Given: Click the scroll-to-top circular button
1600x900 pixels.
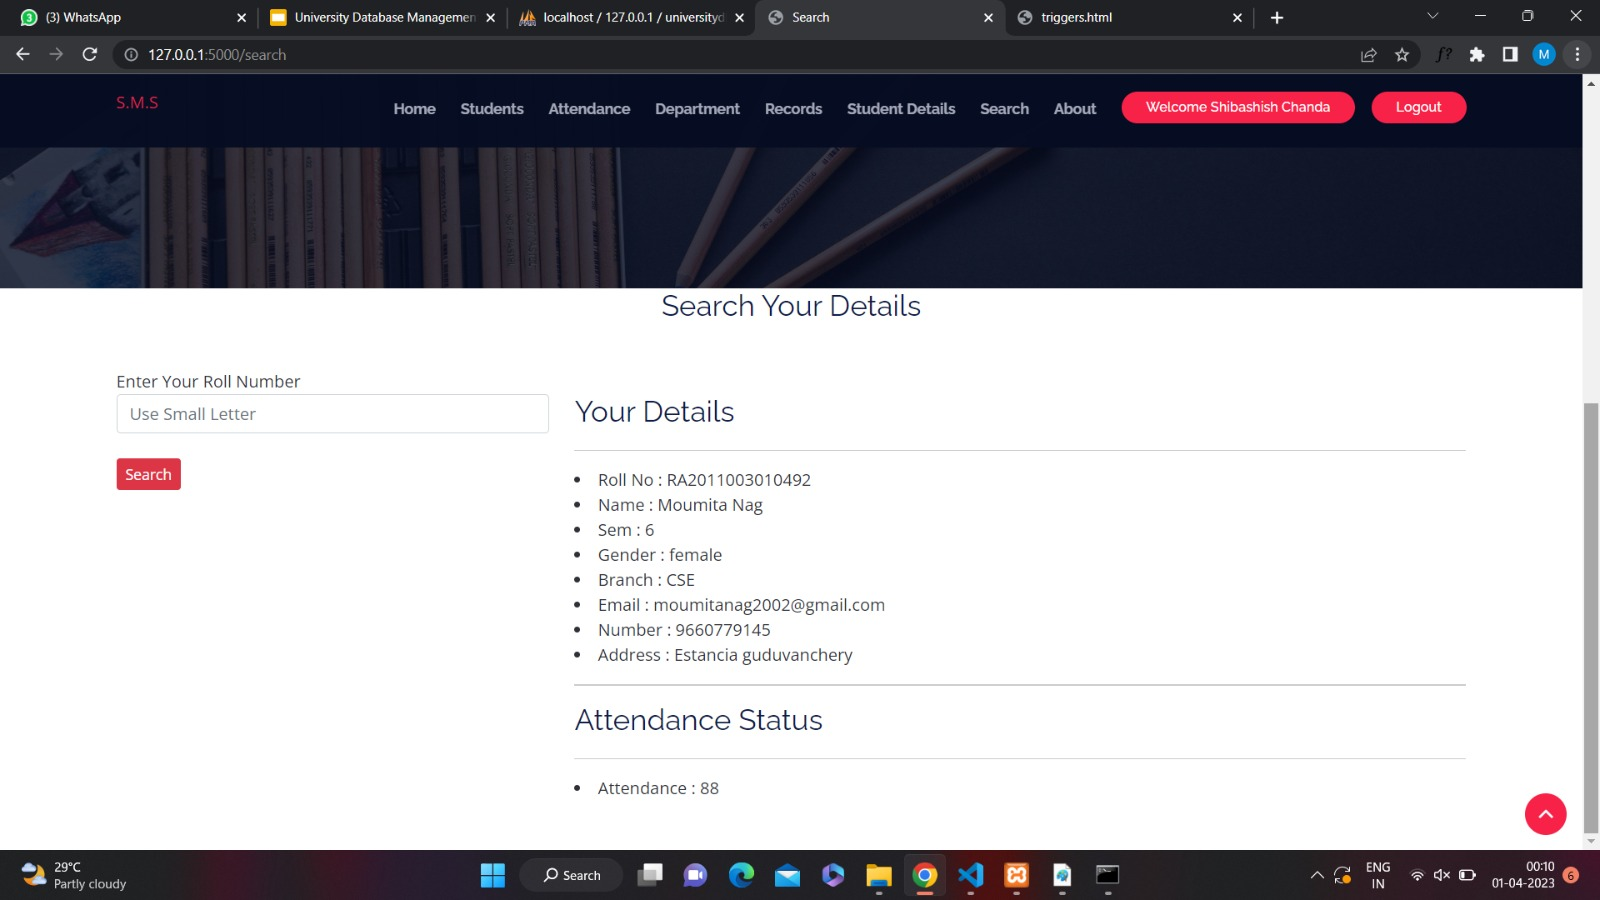Looking at the screenshot, I should point(1545,814).
